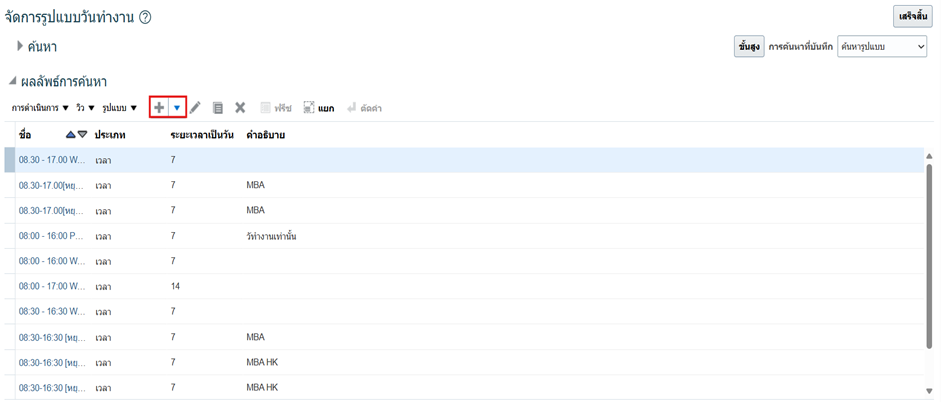
Task: Open the help icon beside page title
Action: click(x=146, y=17)
